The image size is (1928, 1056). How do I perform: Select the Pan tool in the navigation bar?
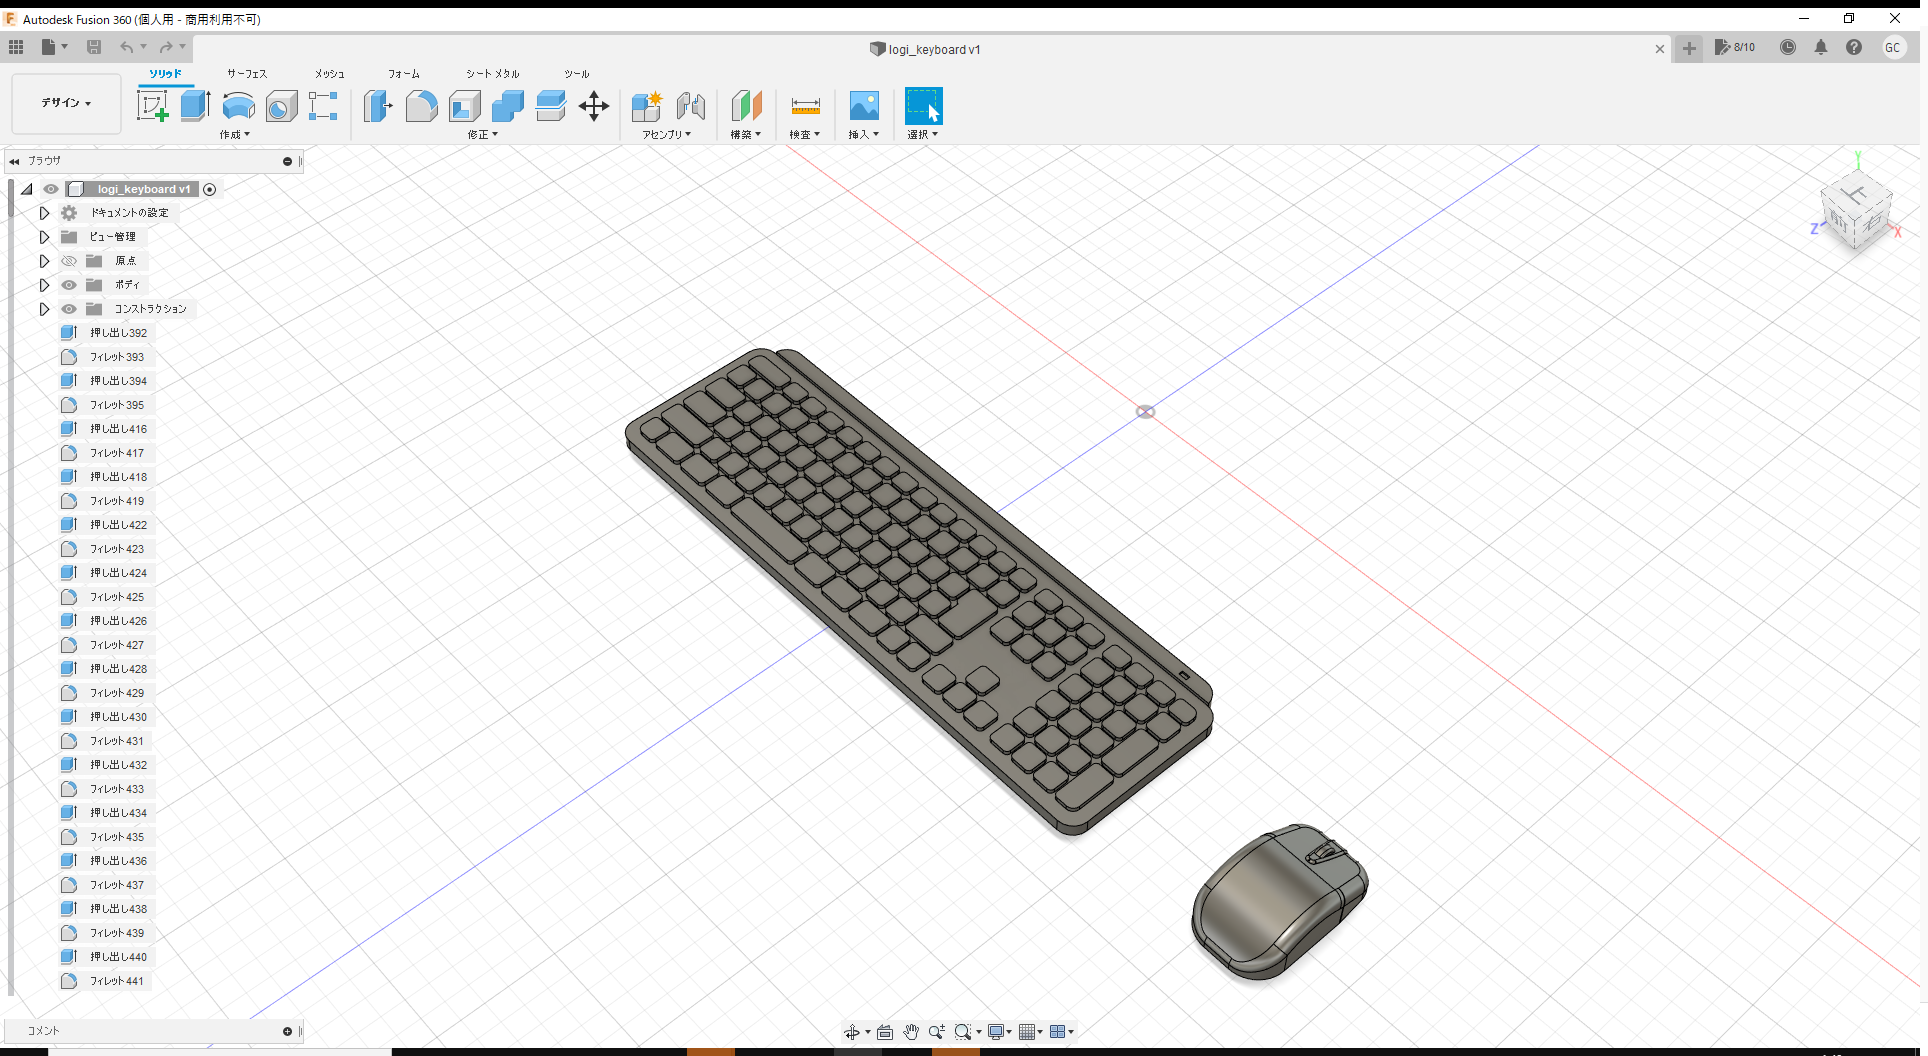point(911,1031)
